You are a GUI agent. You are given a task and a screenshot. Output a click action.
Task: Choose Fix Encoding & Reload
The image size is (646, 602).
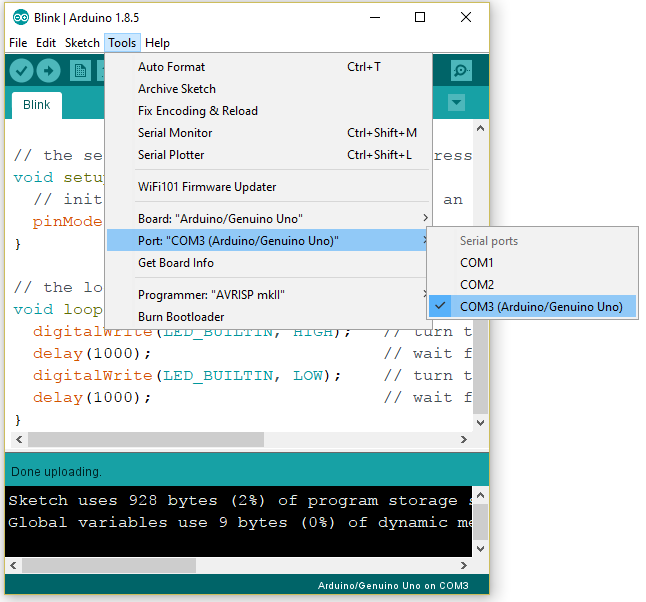point(269,110)
